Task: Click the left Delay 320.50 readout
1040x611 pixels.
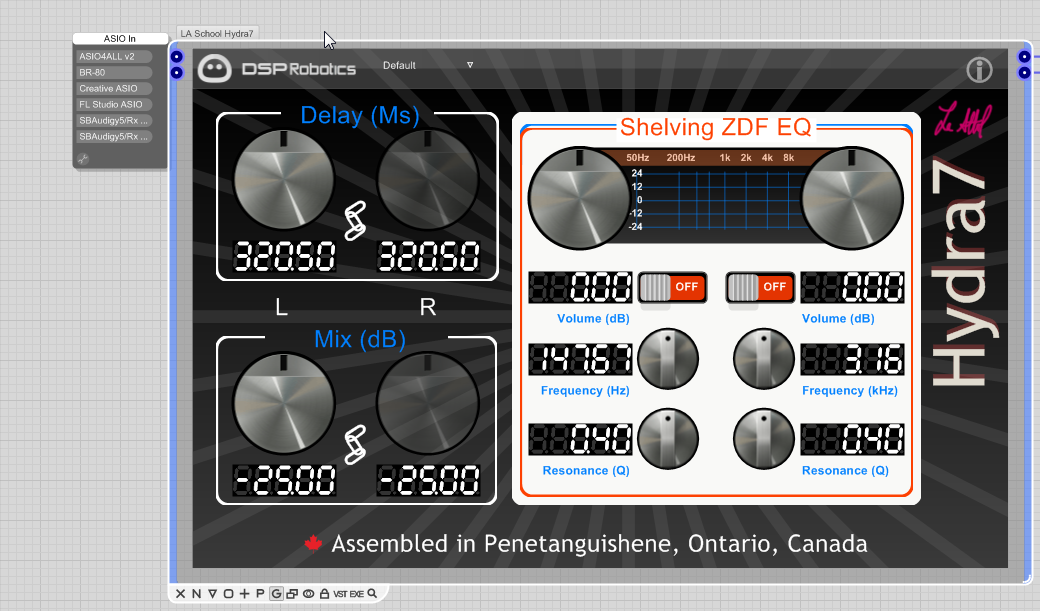Action: [x=285, y=257]
